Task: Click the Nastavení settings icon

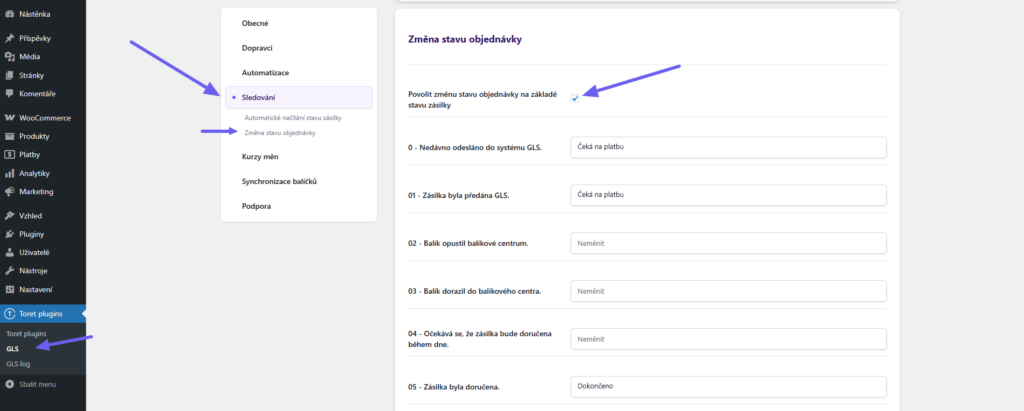Action: pos(9,289)
